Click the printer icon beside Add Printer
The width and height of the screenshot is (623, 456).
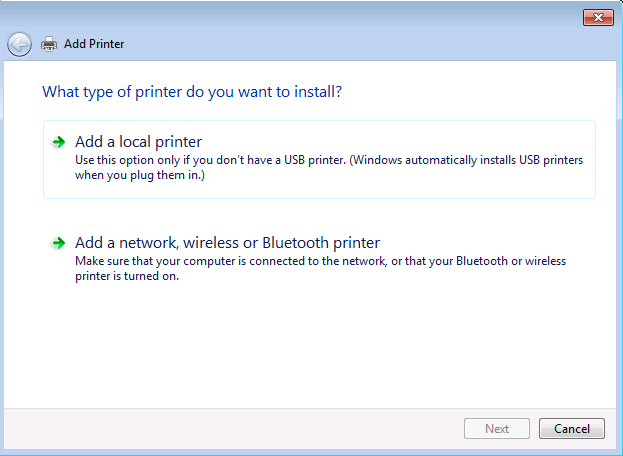[x=49, y=44]
